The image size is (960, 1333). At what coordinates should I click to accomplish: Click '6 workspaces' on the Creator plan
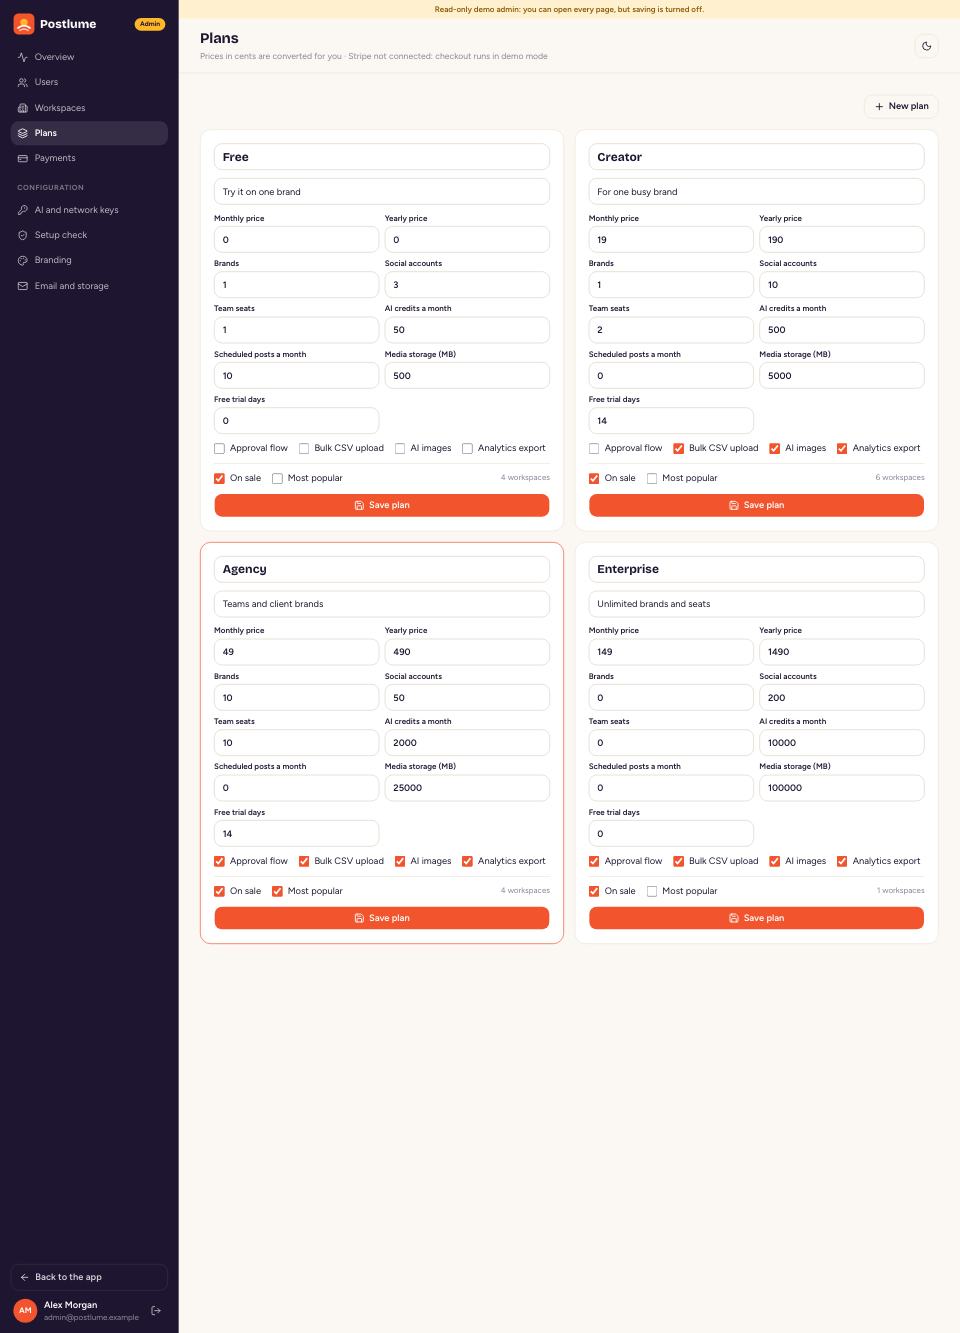(900, 478)
